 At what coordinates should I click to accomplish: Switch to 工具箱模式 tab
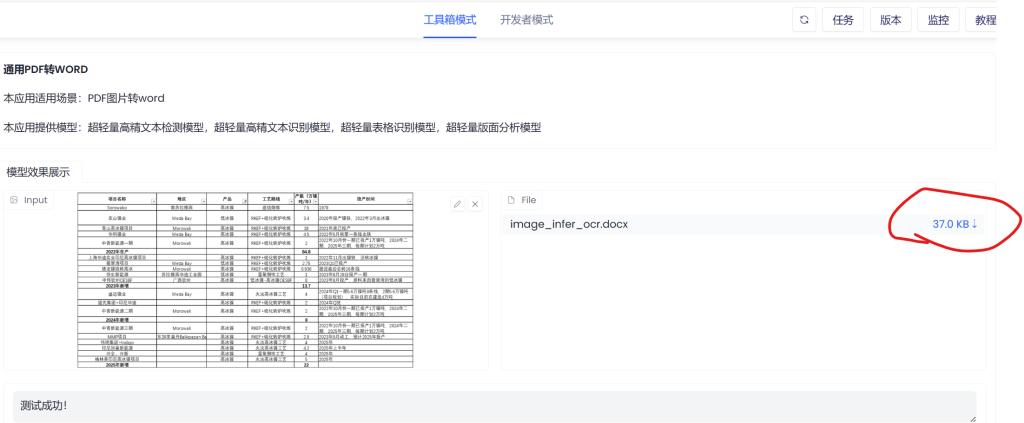tap(449, 20)
